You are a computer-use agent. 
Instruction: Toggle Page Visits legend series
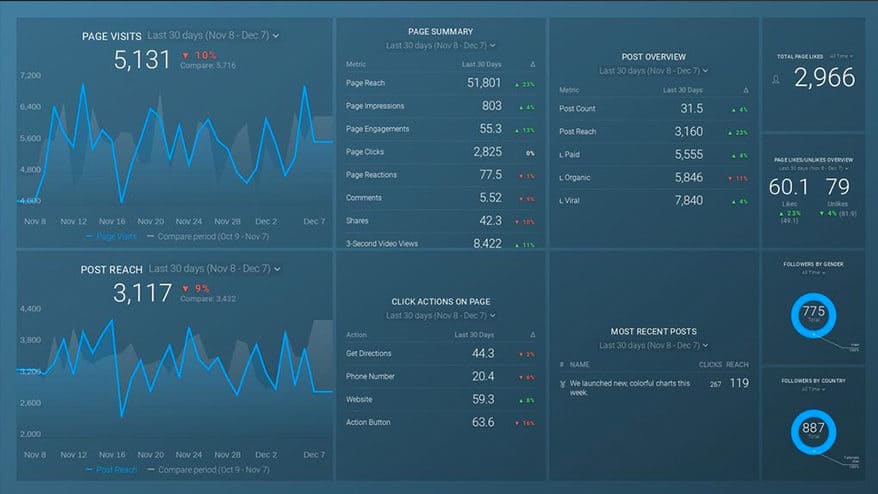[x=111, y=236]
